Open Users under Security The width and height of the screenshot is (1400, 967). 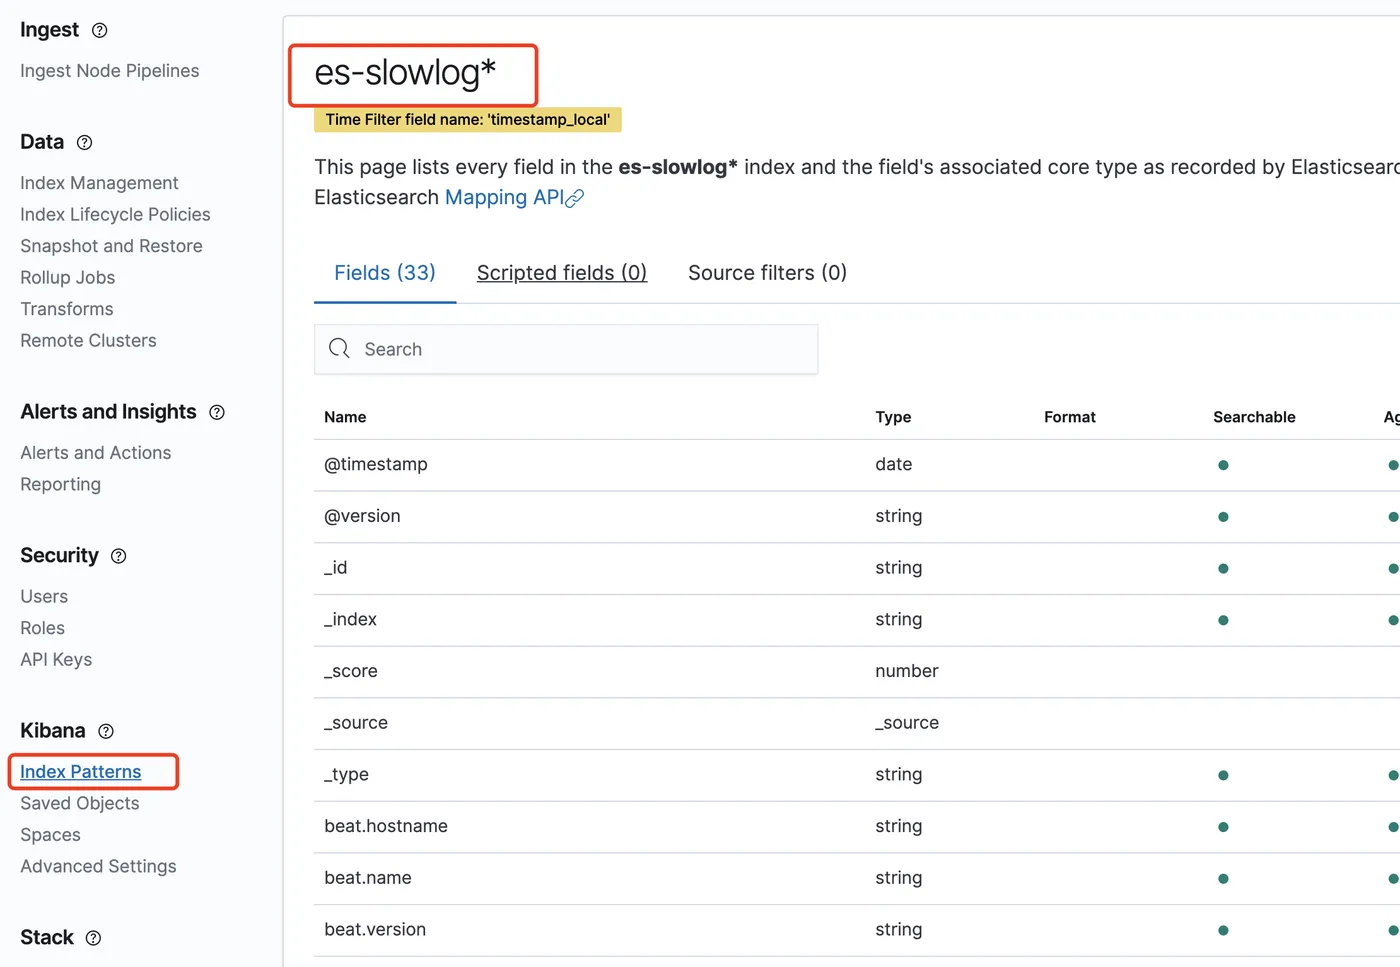pyautogui.click(x=44, y=596)
